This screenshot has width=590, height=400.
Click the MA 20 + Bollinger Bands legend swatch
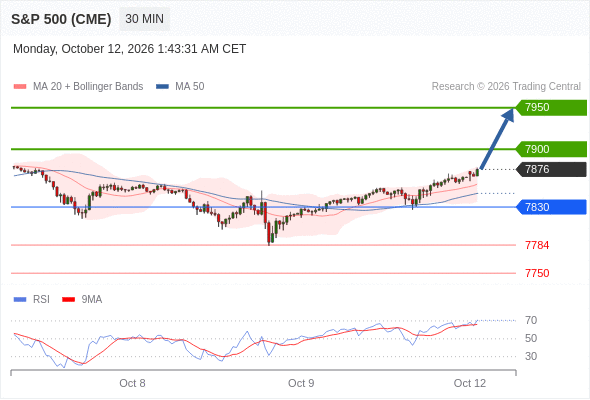pos(20,87)
